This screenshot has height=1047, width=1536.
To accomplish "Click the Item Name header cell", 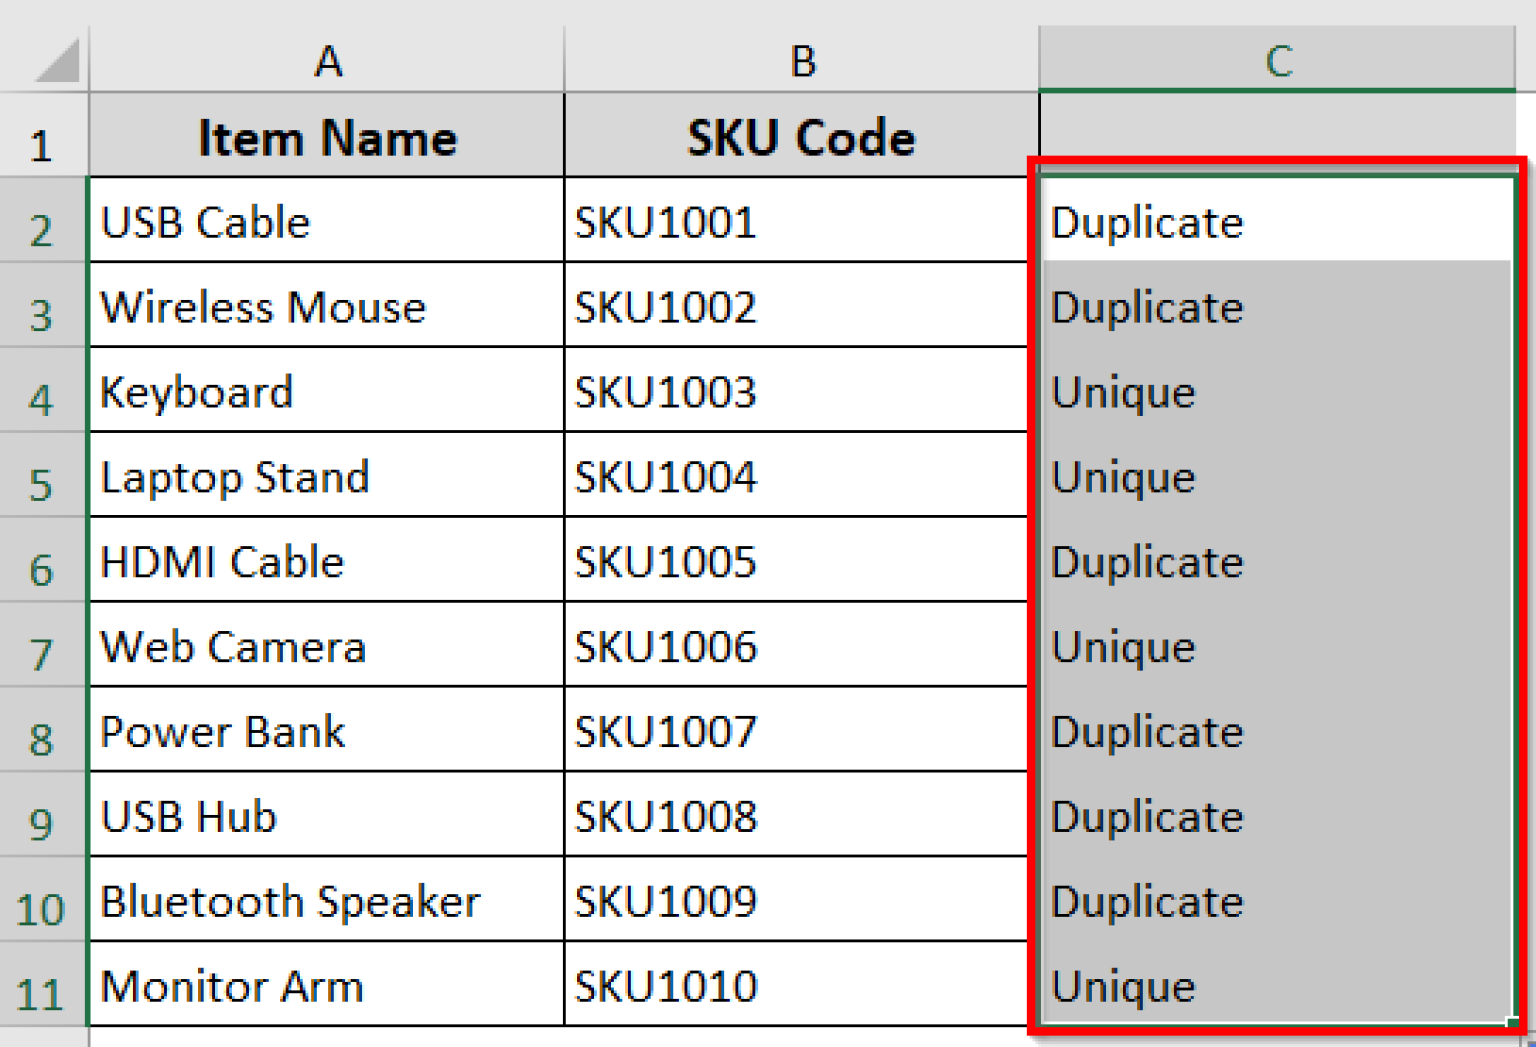I will coord(326,137).
